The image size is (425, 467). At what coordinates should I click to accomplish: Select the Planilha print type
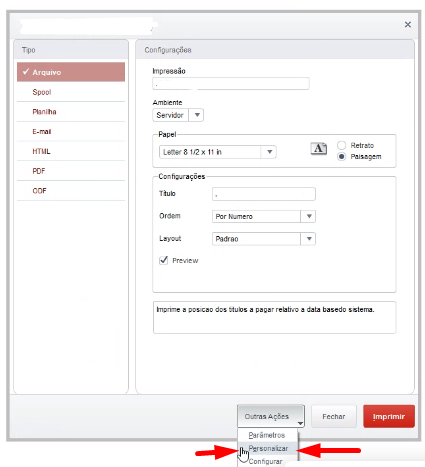(71, 112)
